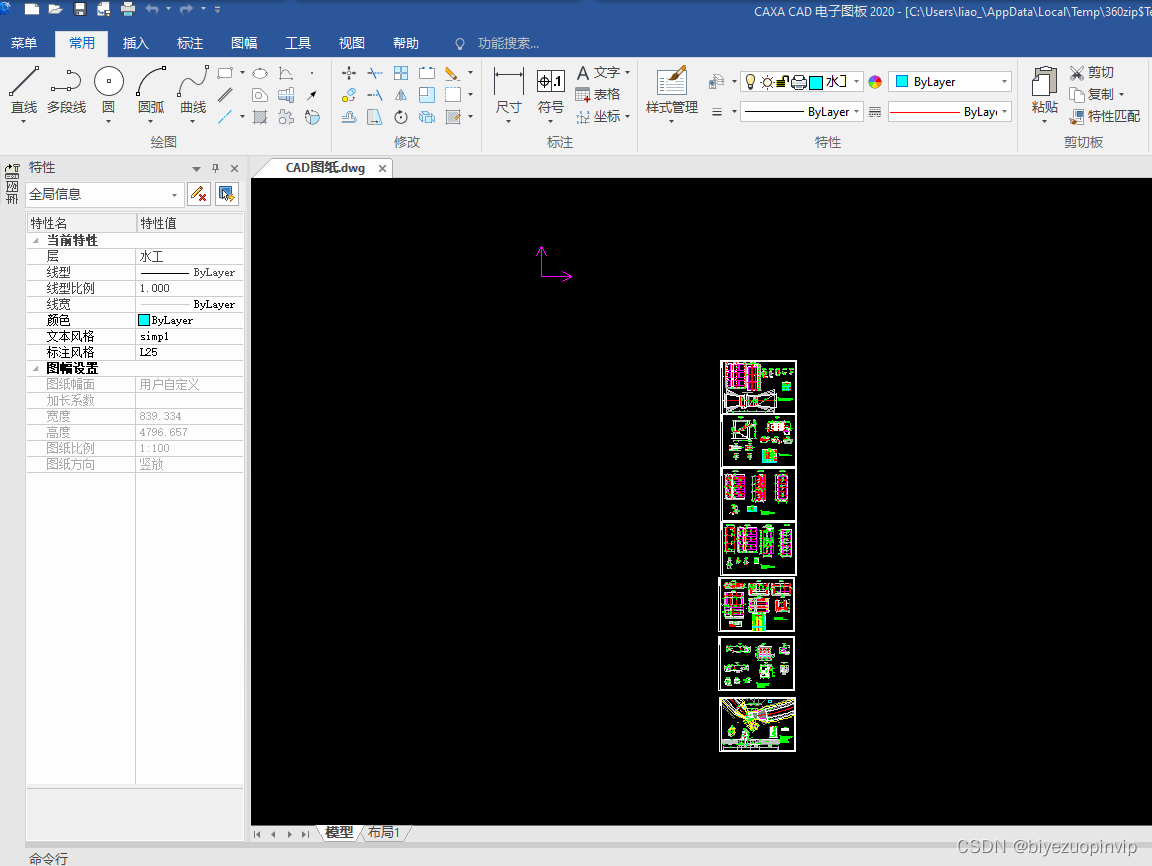Open the ByLayer color dropdown
This screenshot has width=1152, height=866.
(1004, 82)
